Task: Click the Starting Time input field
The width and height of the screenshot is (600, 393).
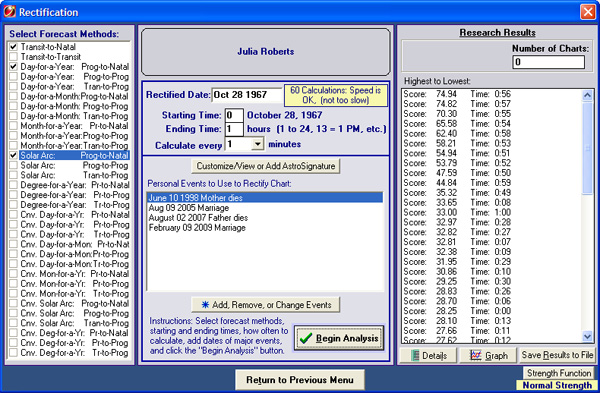Action: (234, 115)
